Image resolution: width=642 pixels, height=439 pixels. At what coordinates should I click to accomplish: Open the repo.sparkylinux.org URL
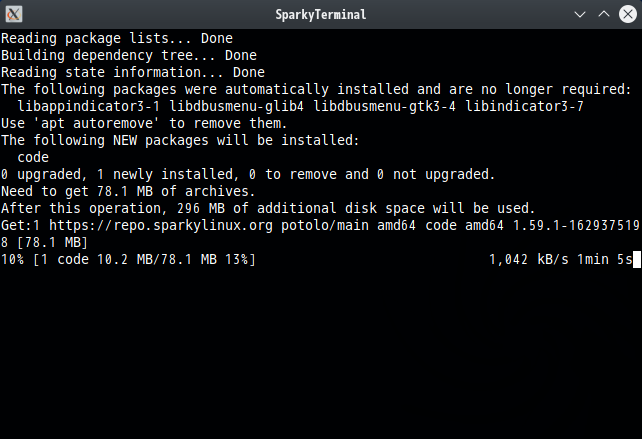point(160,226)
